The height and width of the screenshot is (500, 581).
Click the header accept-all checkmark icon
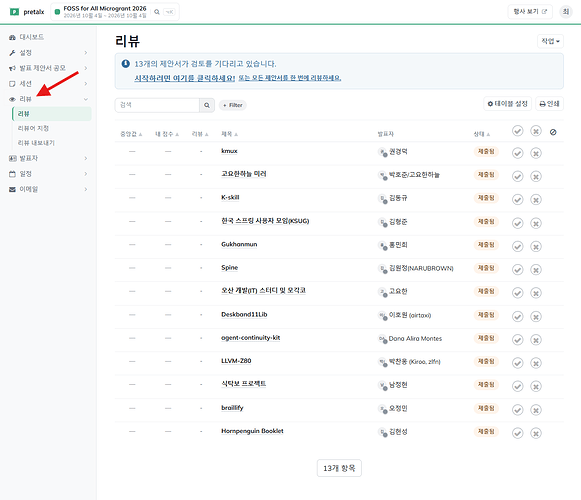[x=517, y=130]
